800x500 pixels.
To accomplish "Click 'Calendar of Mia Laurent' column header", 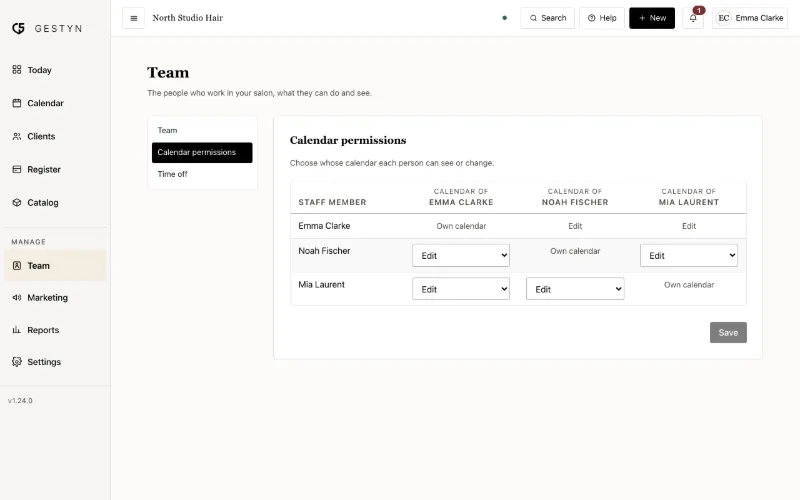I will tap(689, 197).
